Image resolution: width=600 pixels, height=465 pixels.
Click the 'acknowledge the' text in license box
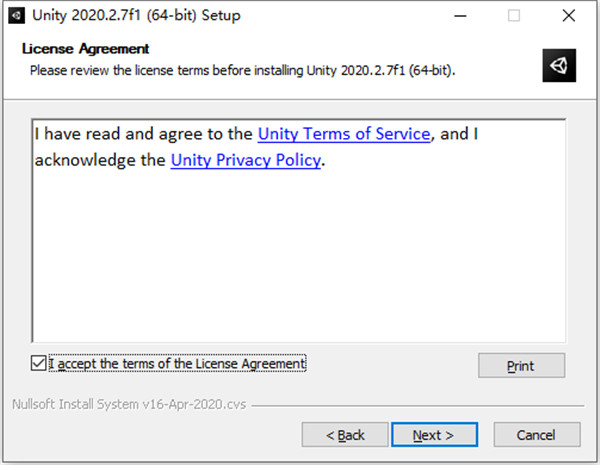(100, 160)
